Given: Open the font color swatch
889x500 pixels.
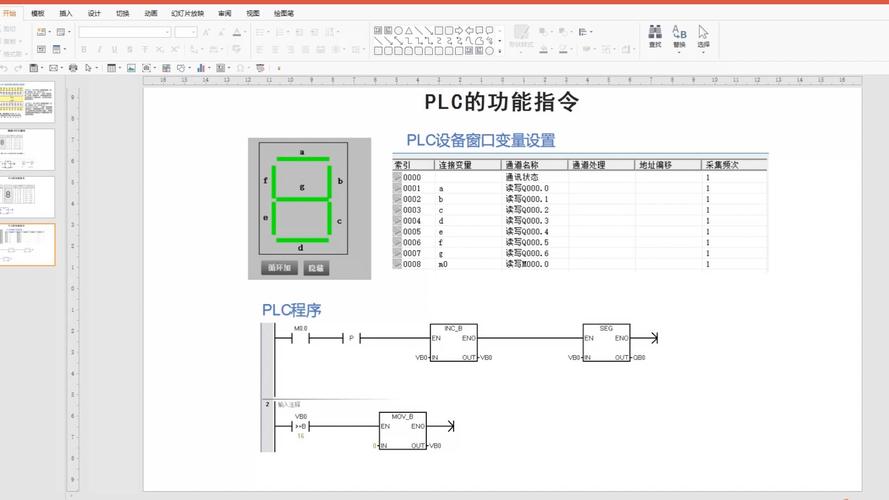Looking at the screenshot, I should coord(237,33).
